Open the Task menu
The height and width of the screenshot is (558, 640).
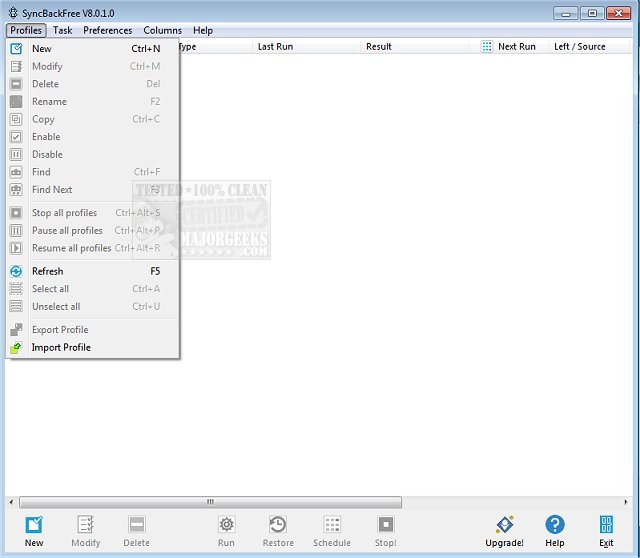pyautogui.click(x=62, y=31)
